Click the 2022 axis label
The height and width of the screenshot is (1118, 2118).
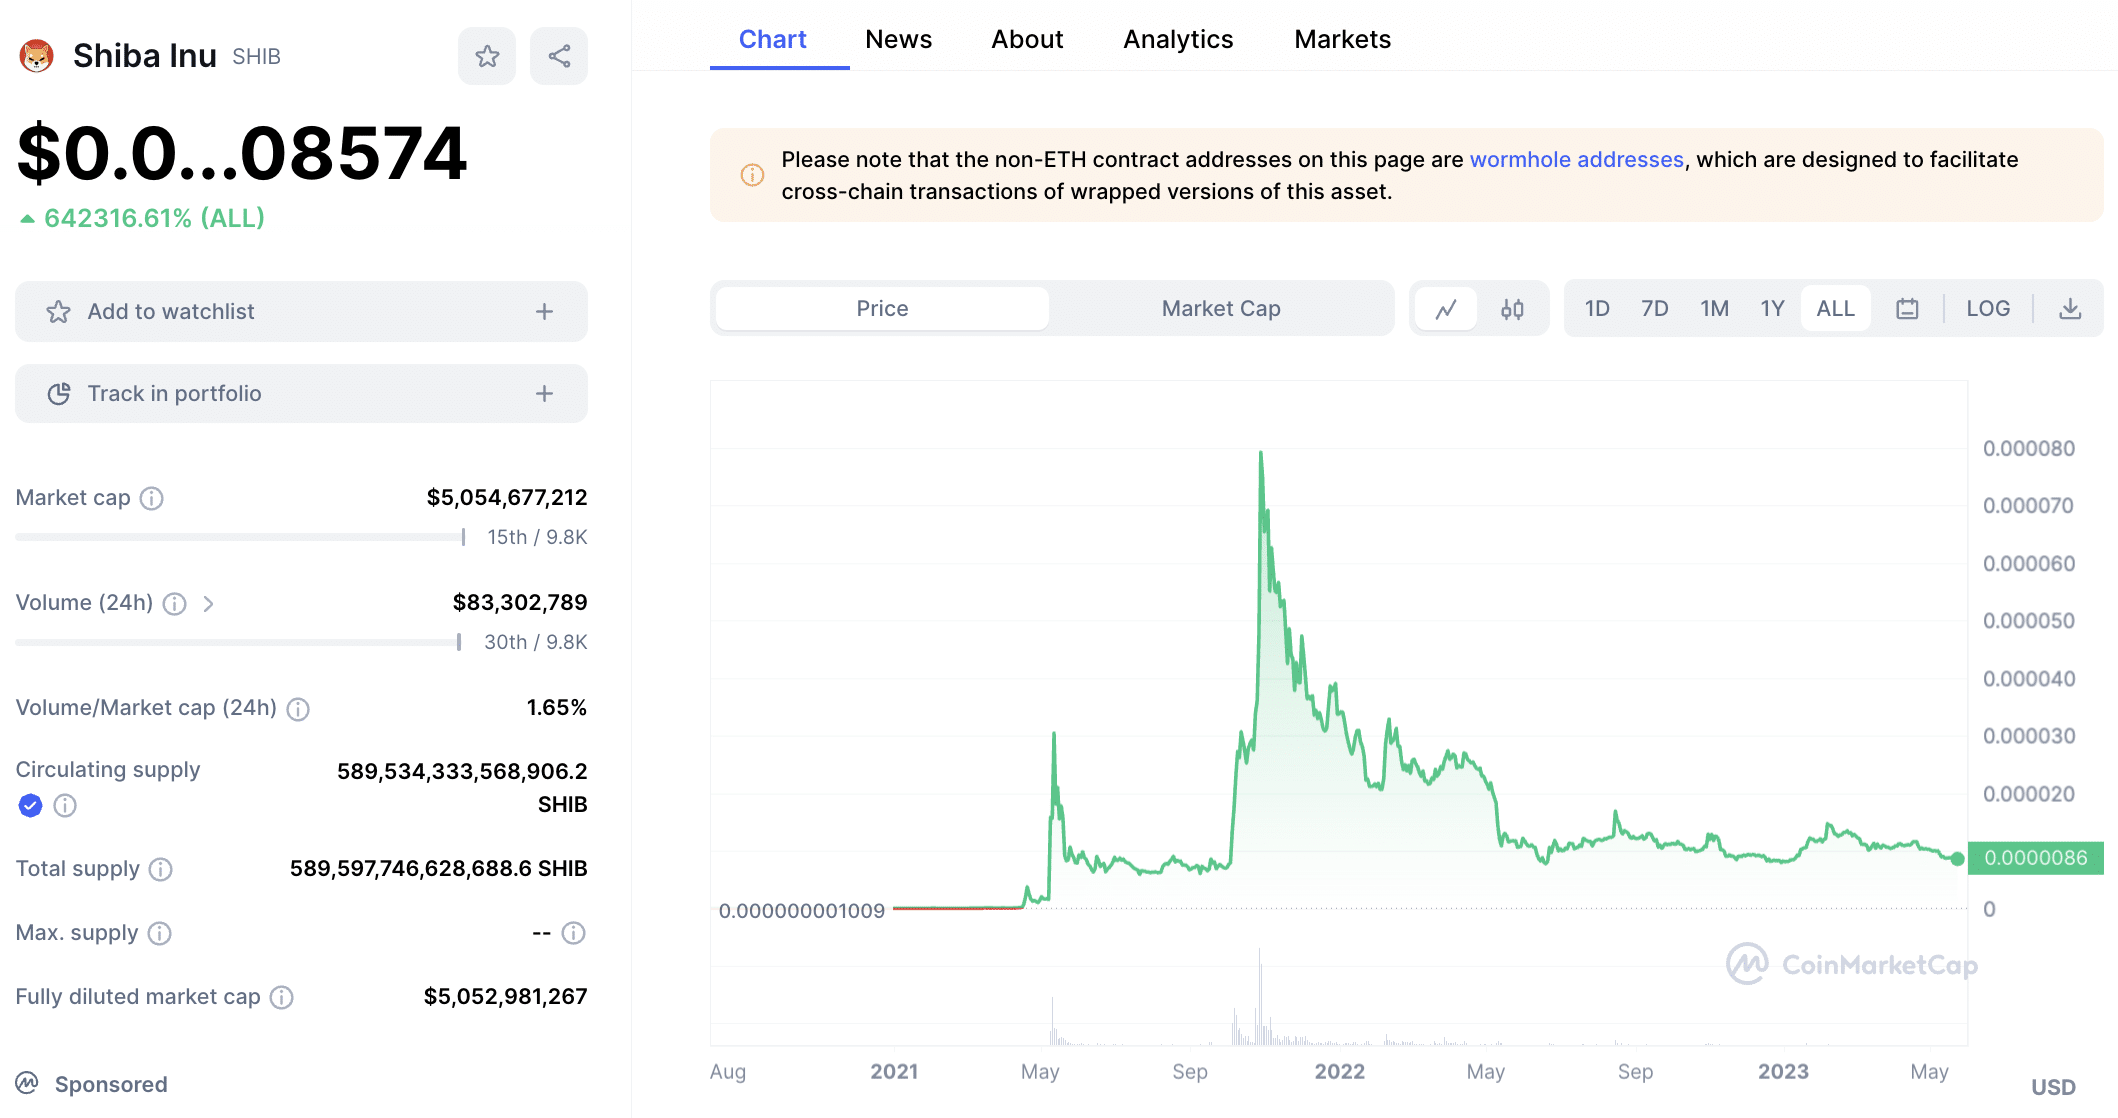1339,1072
